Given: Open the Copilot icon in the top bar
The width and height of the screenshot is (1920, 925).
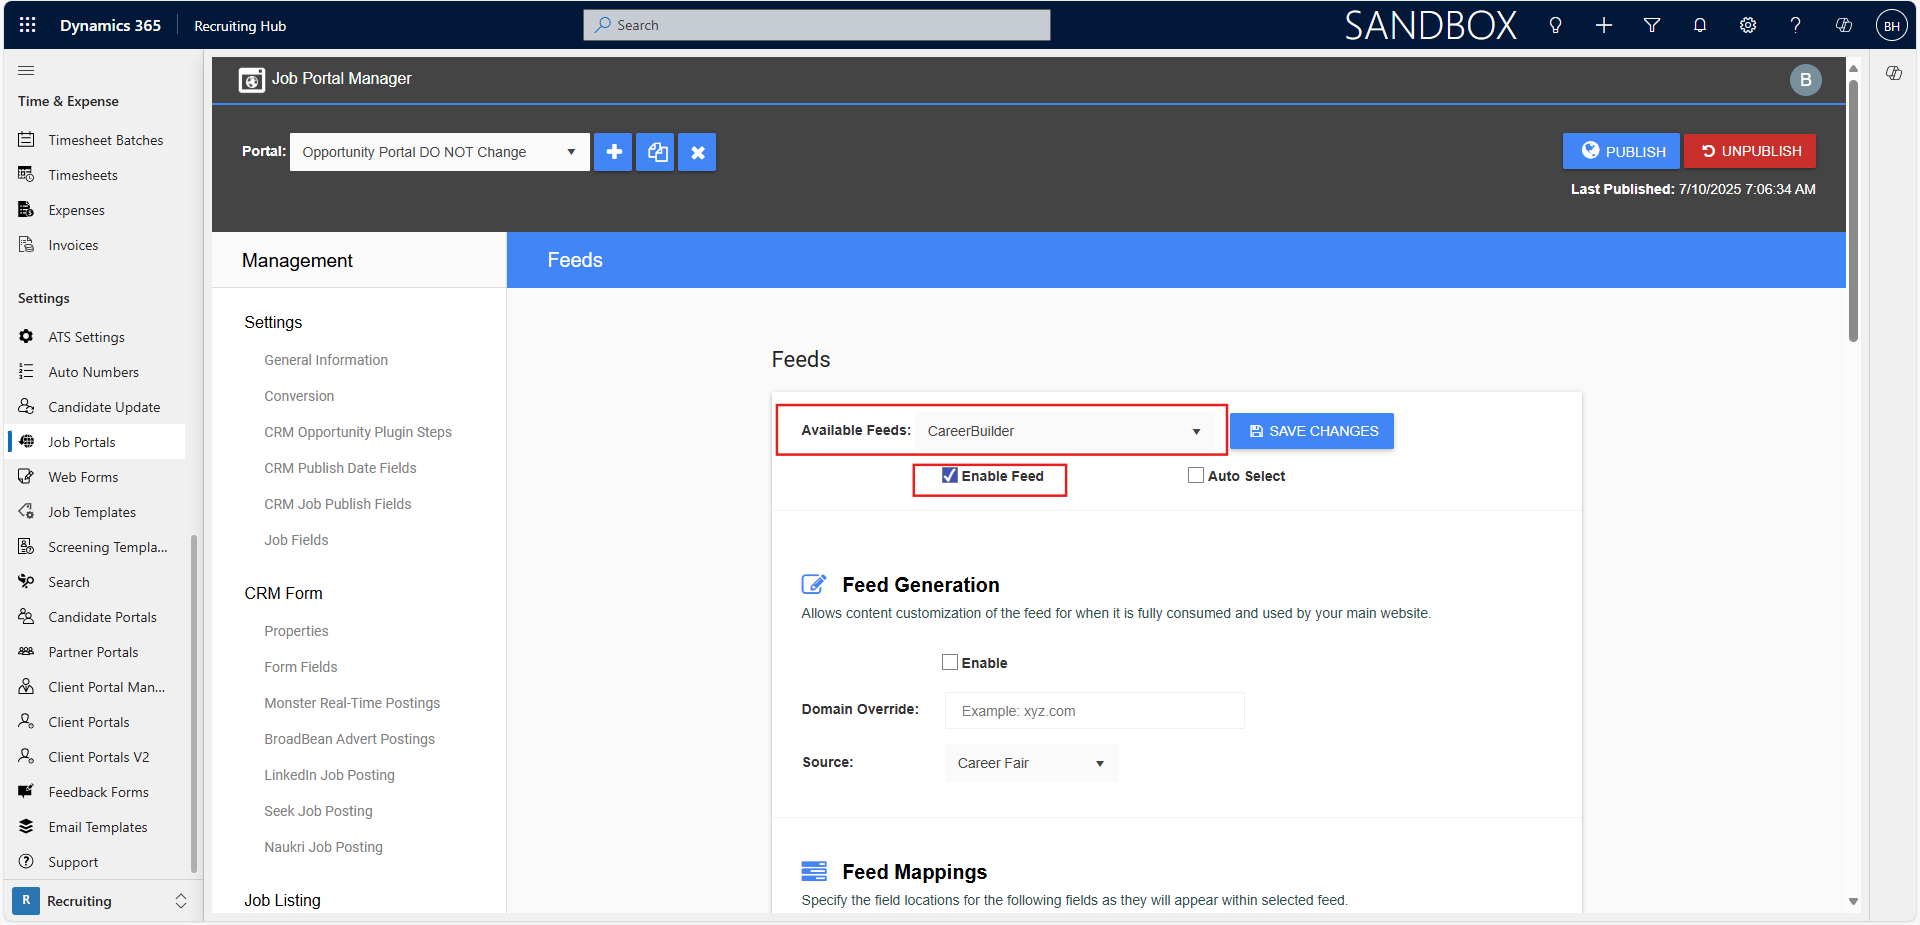Looking at the screenshot, I should tap(1844, 25).
